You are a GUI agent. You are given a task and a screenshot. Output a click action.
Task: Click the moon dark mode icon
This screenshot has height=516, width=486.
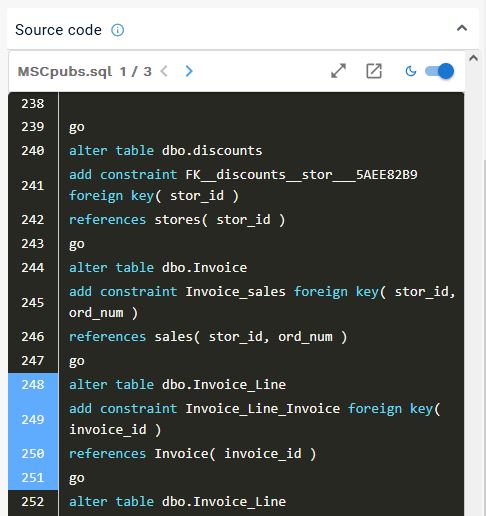tap(411, 71)
